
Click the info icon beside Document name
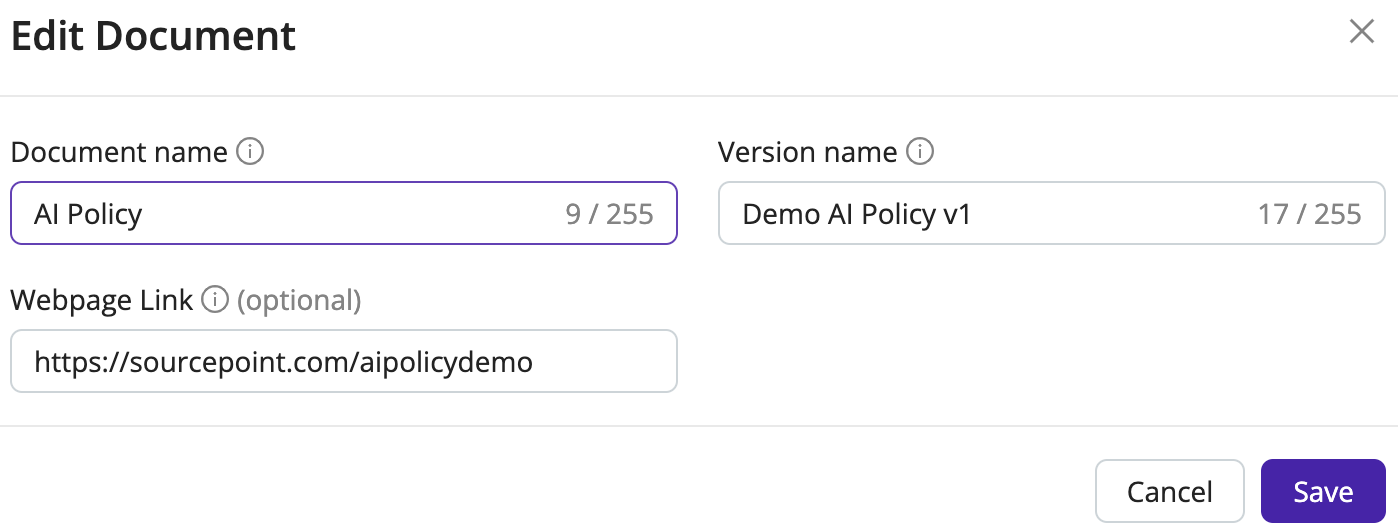pyautogui.click(x=250, y=152)
